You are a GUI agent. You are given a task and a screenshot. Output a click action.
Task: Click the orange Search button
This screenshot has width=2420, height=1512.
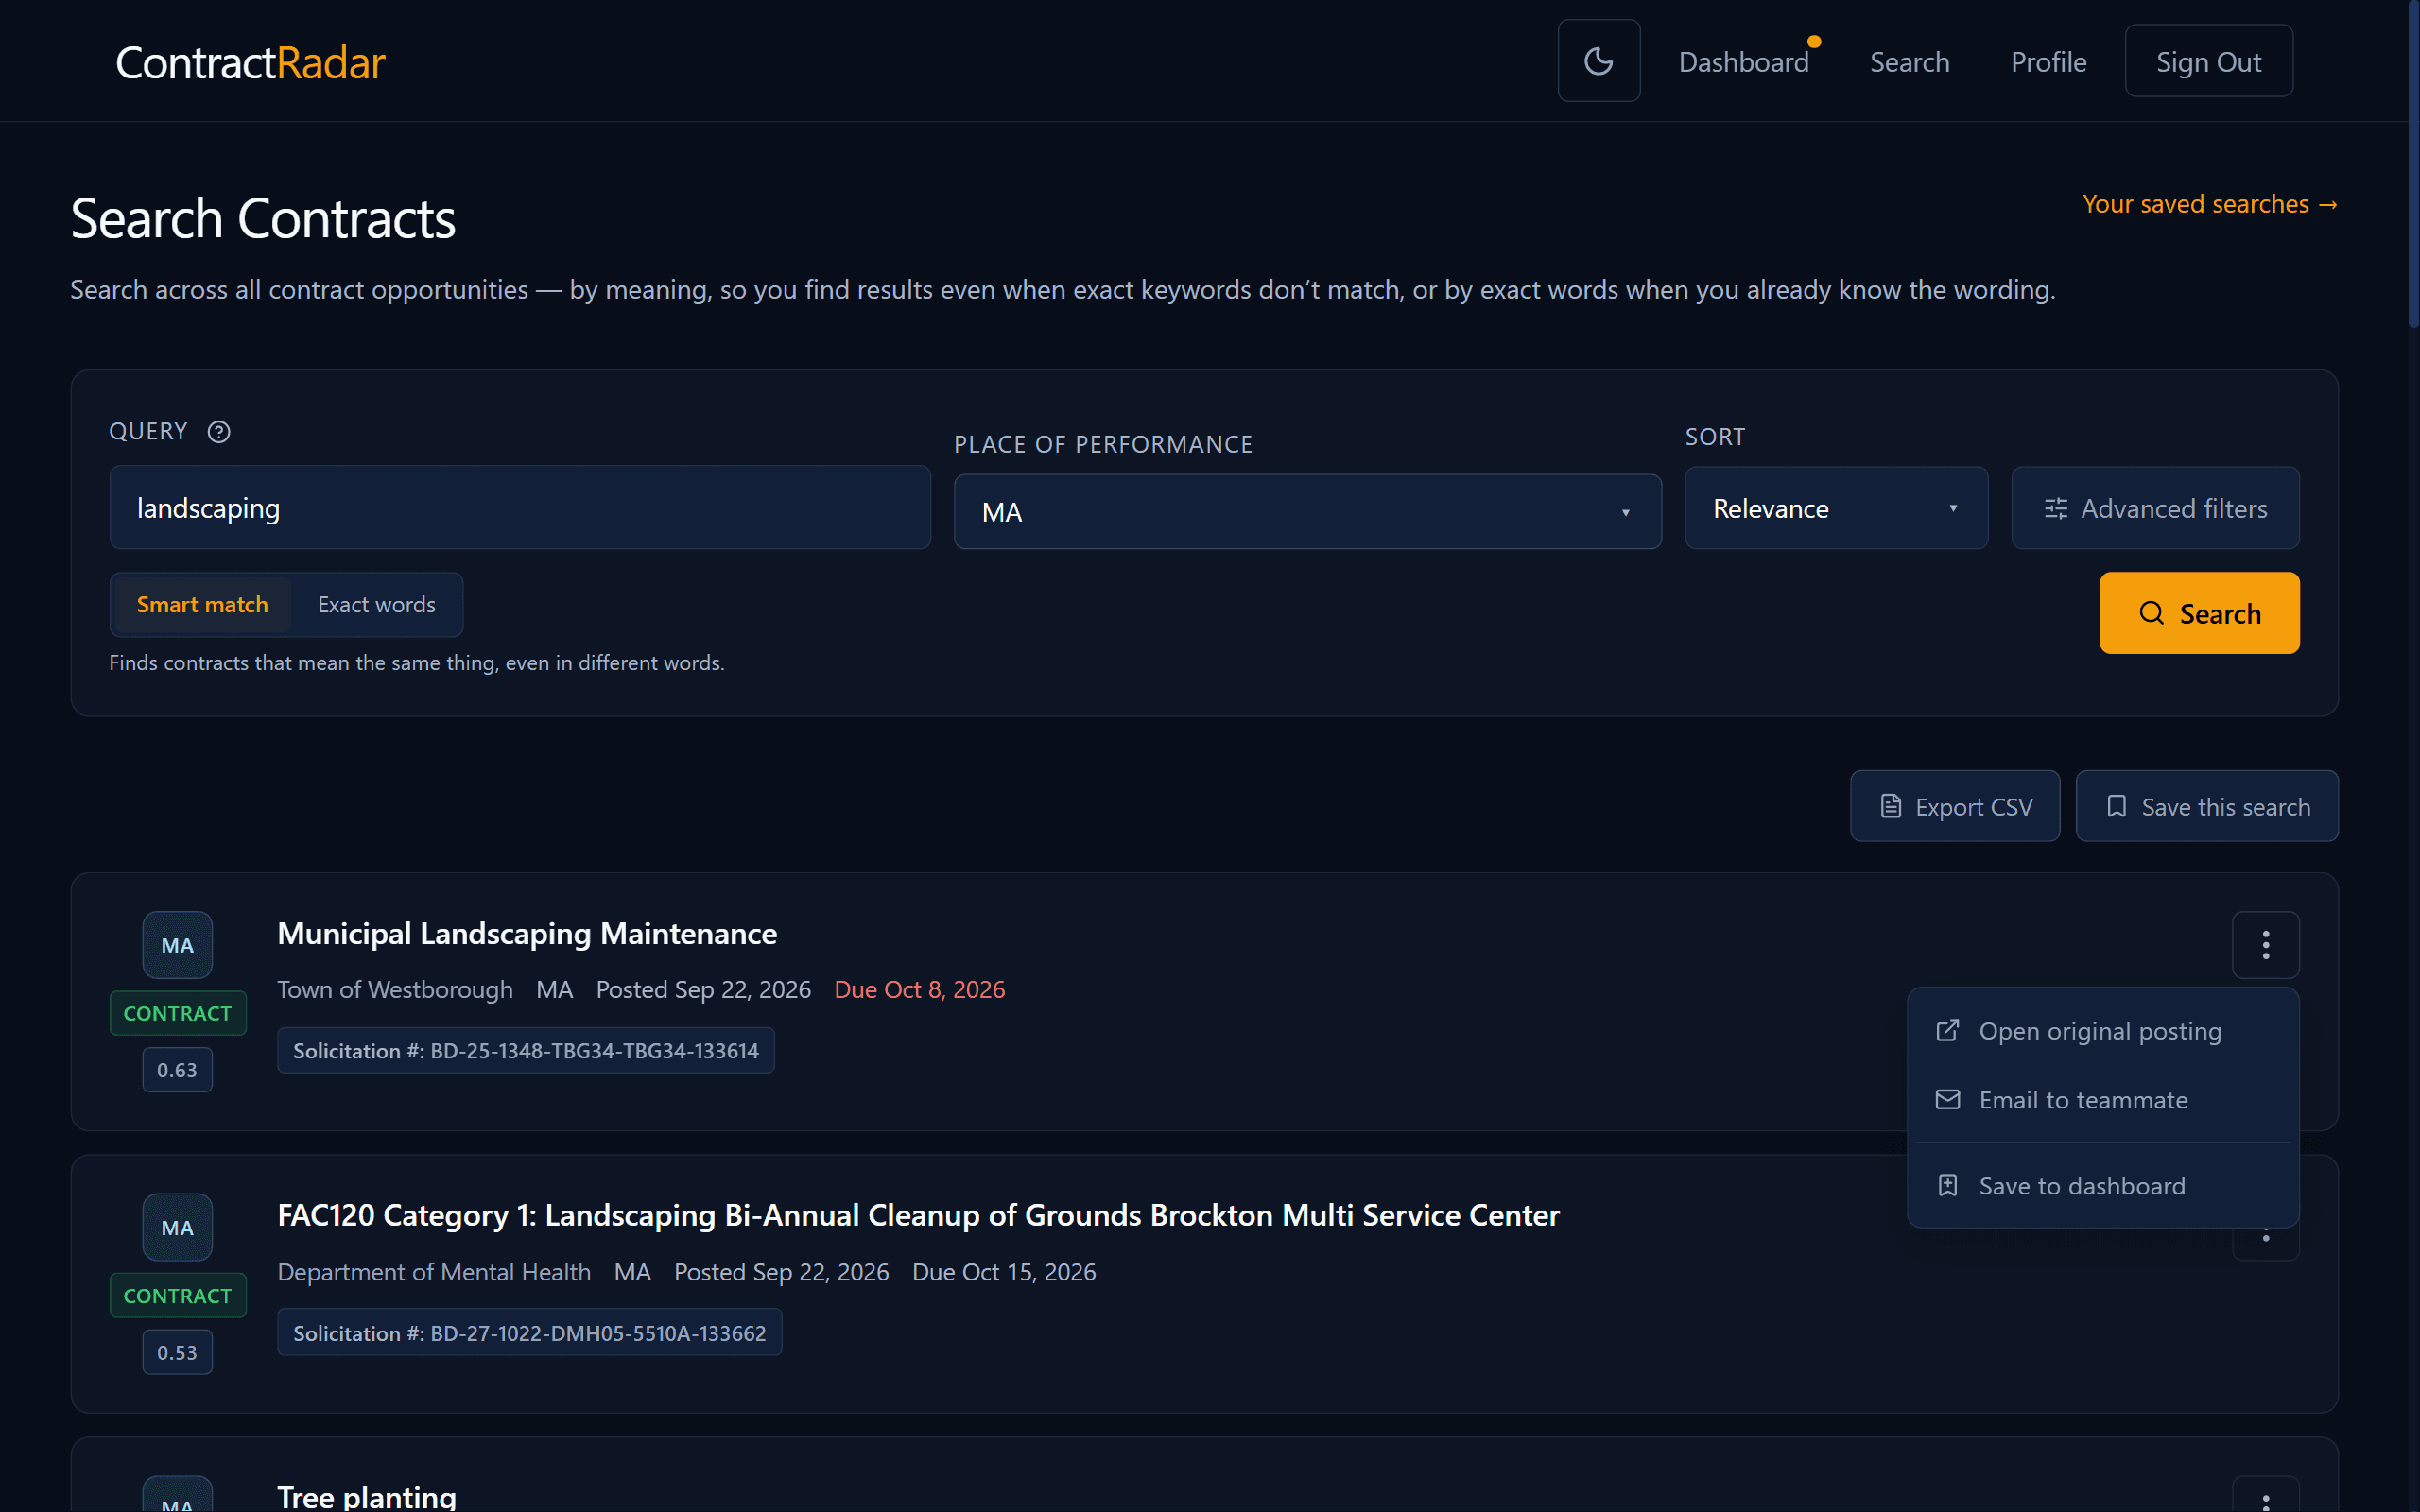pyautogui.click(x=2199, y=613)
